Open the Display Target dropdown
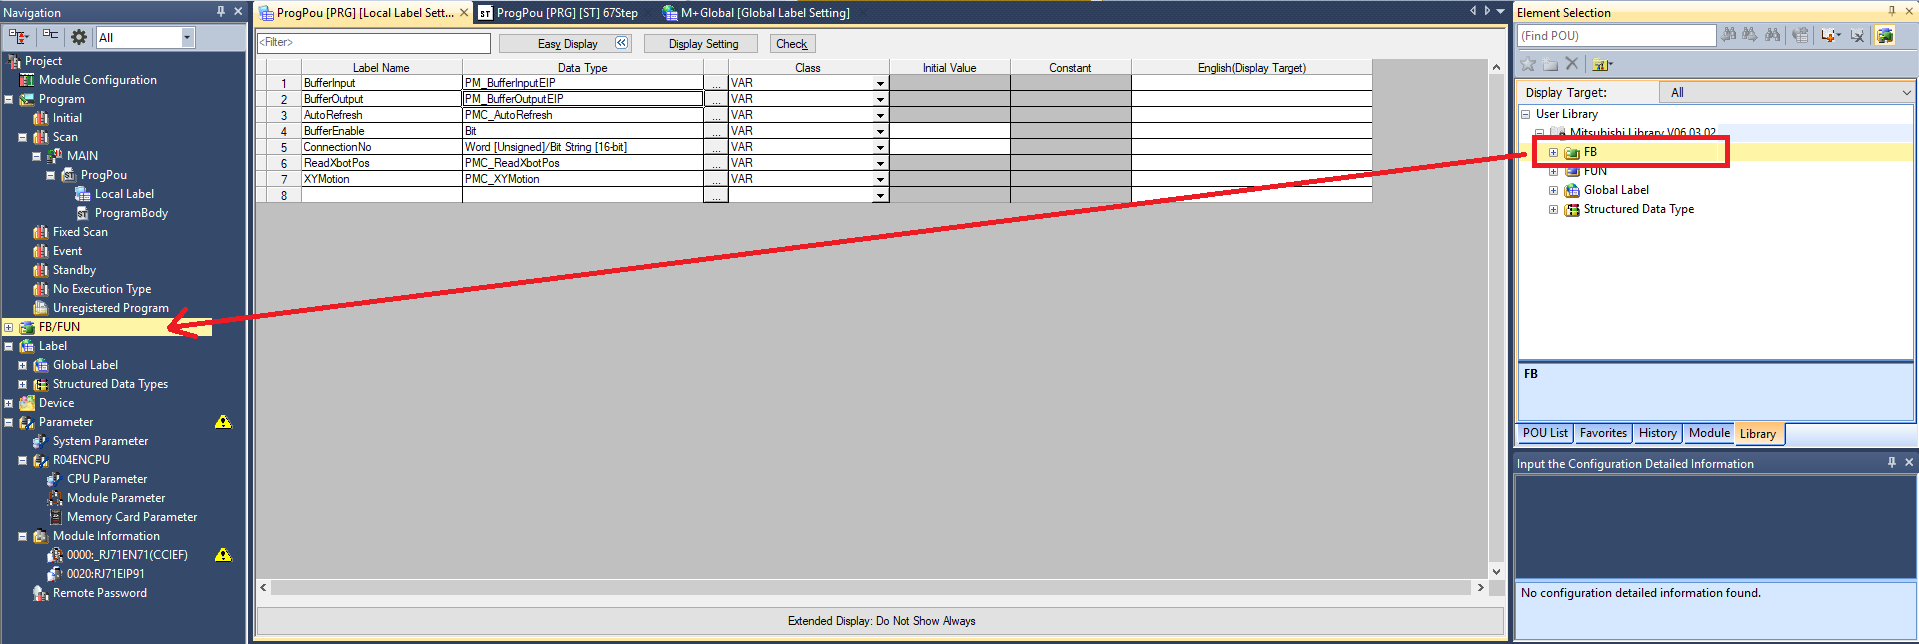The image size is (1919, 644). [x=1786, y=92]
